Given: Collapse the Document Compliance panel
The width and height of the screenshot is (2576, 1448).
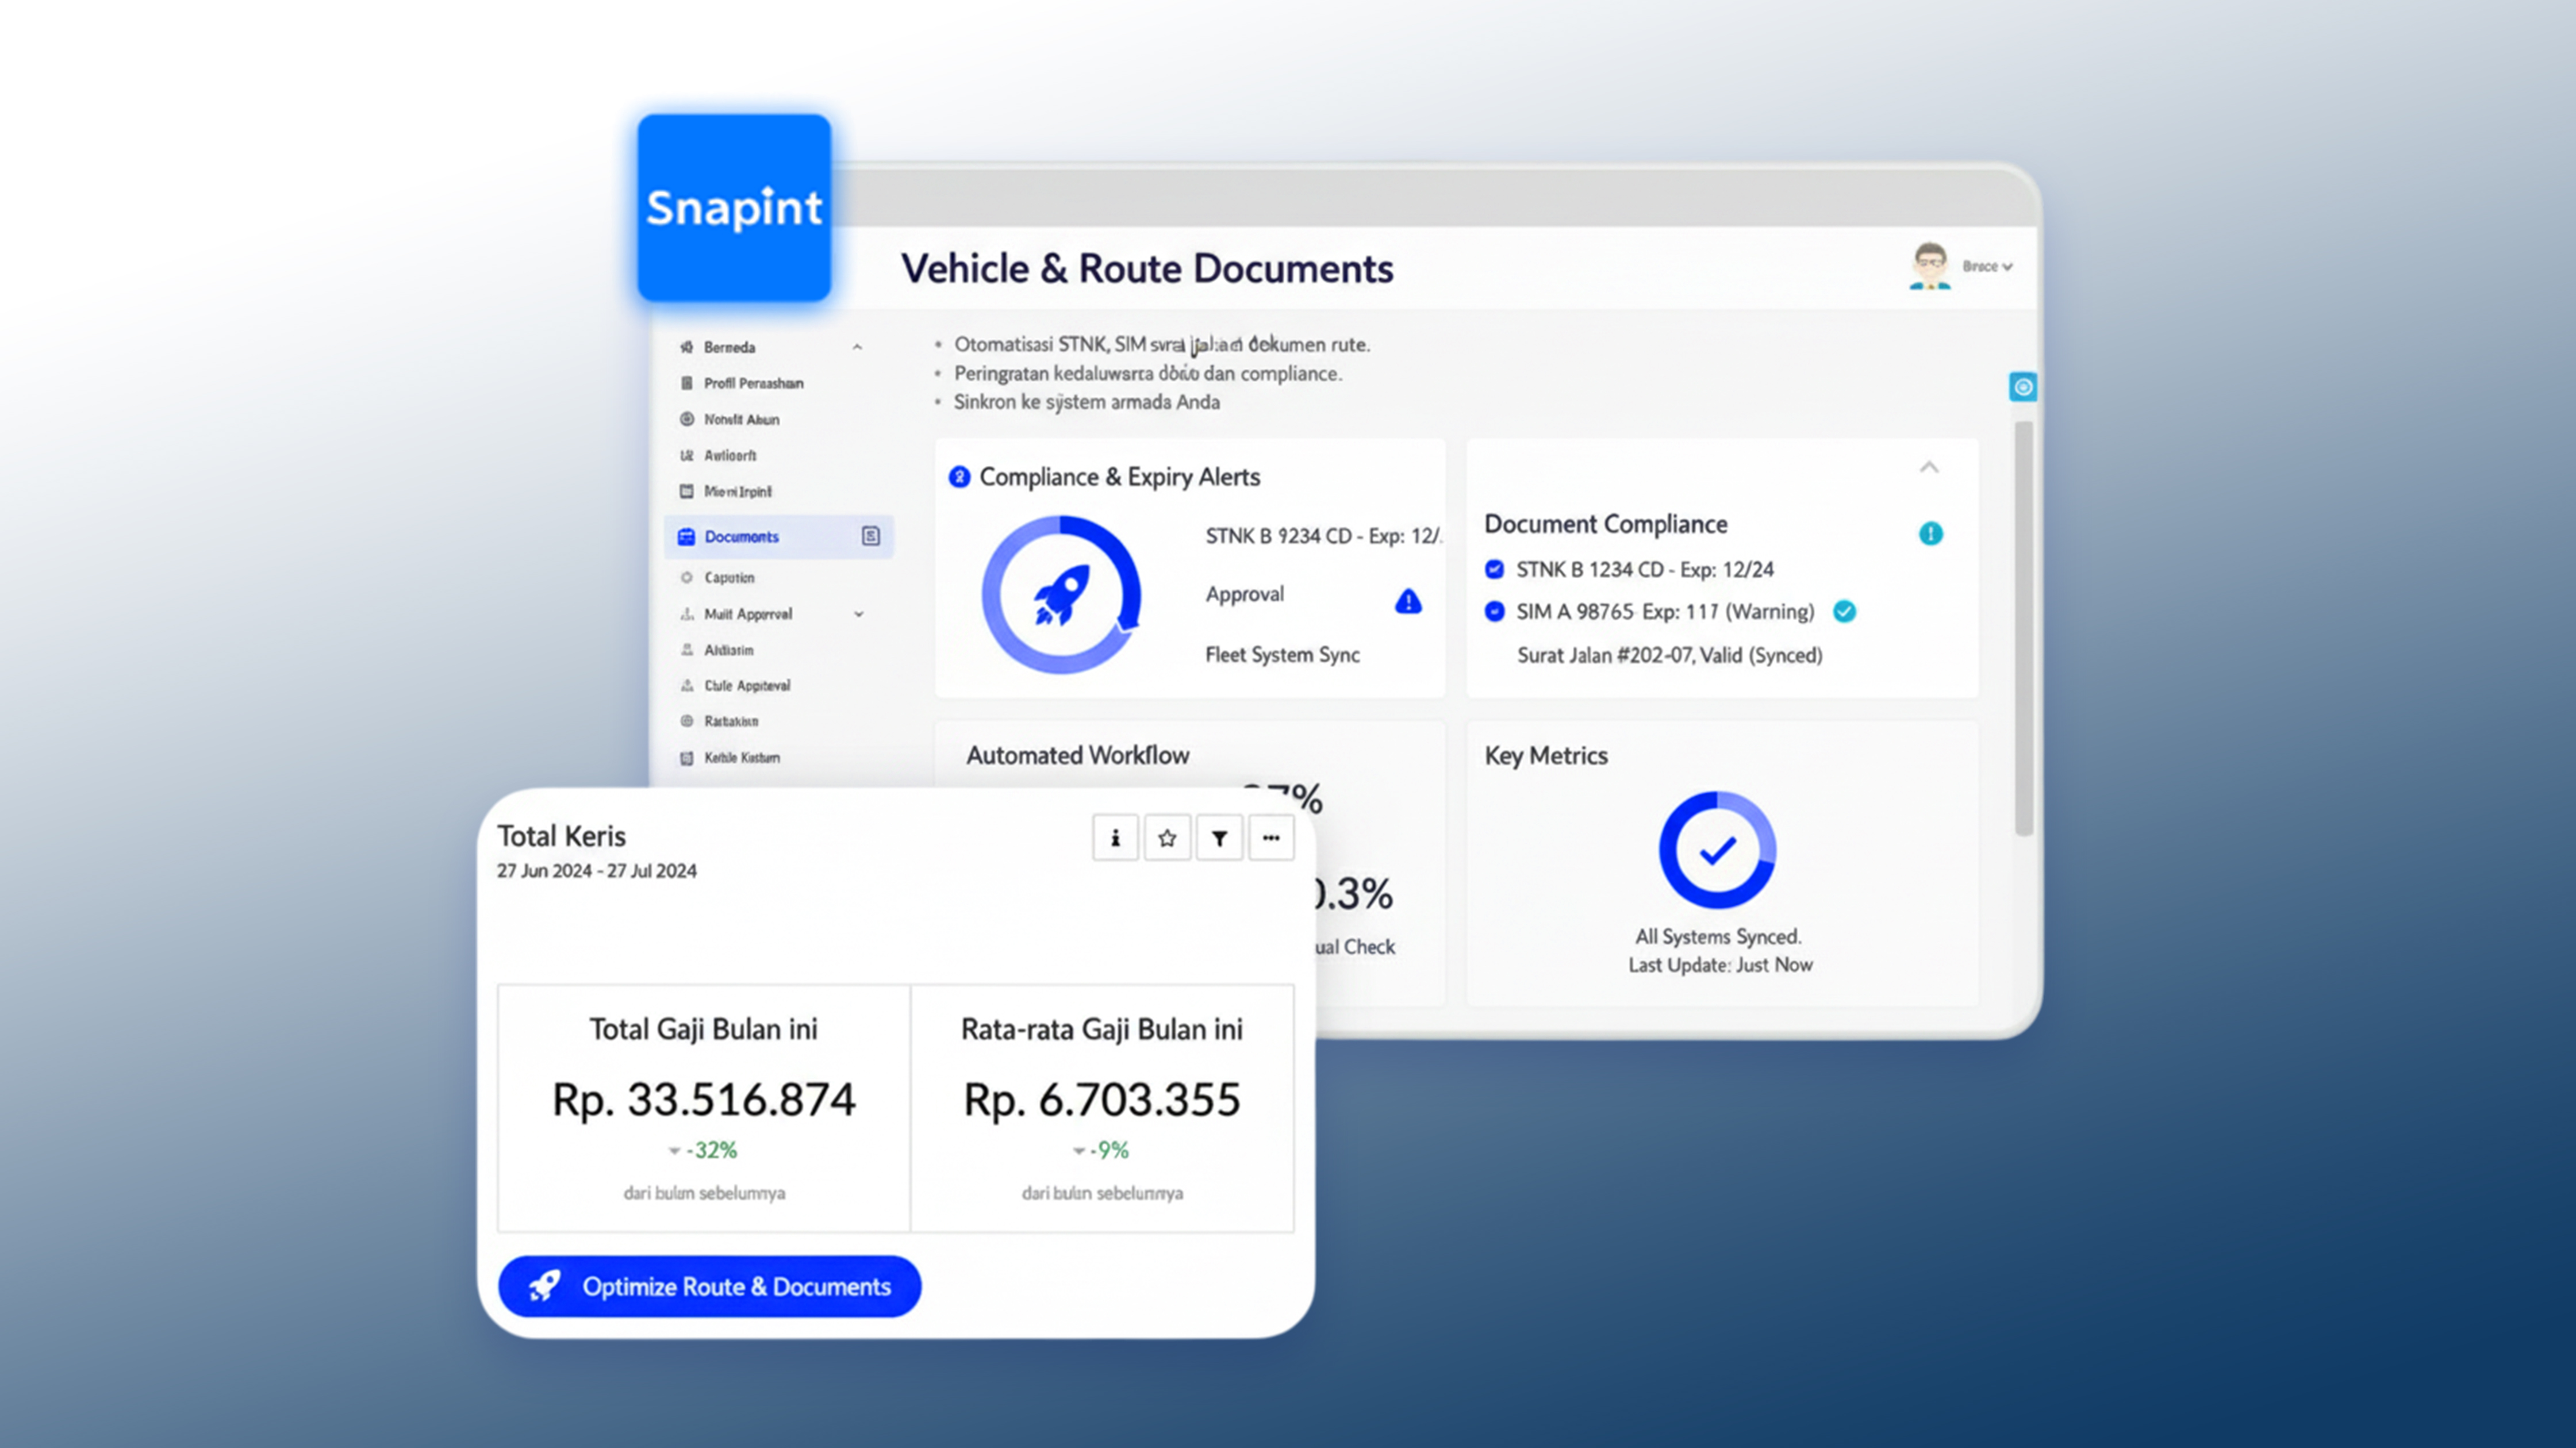Looking at the screenshot, I should coord(1929,467).
